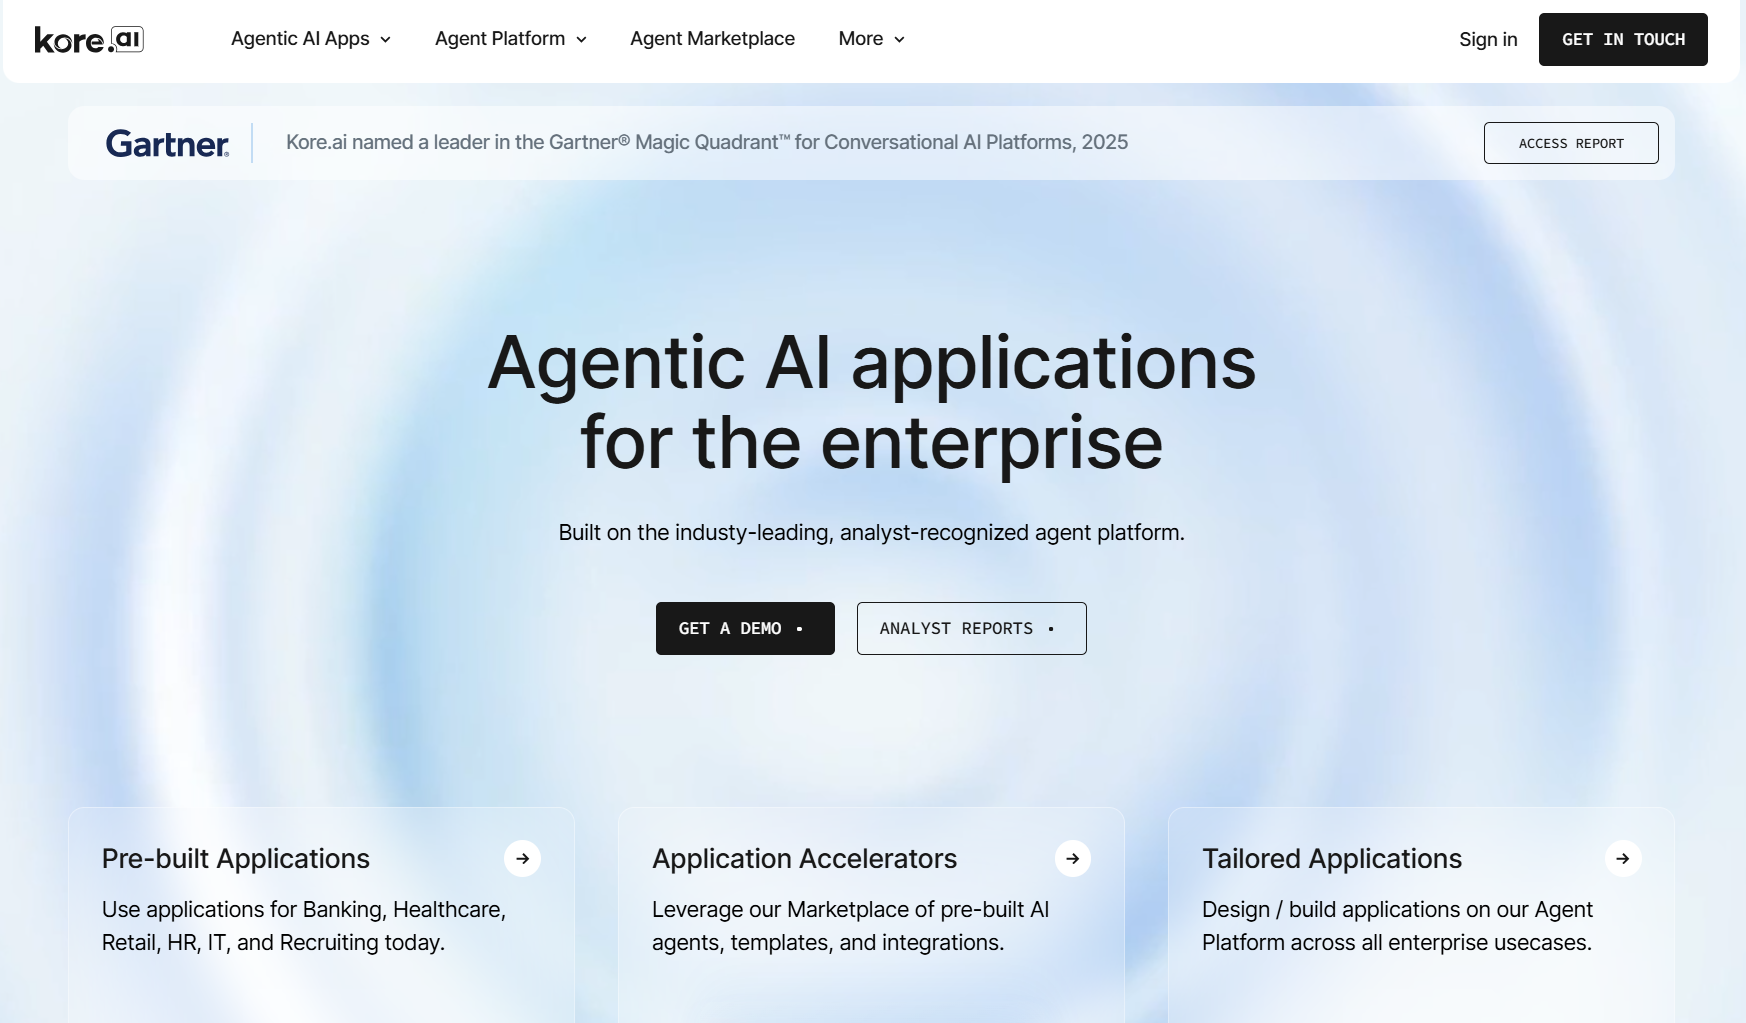Open the Application Accelerators heading
The image size is (1746, 1023).
point(804,858)
